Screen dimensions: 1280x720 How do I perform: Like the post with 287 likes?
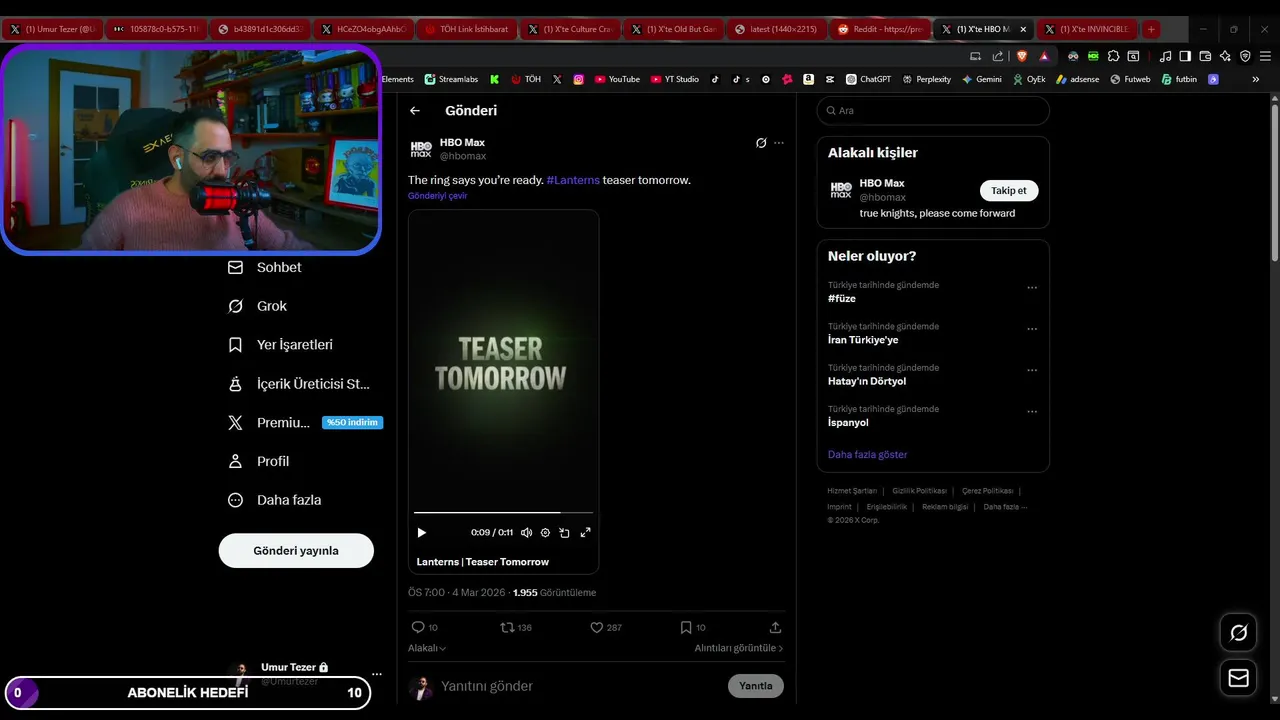[606, 627]
